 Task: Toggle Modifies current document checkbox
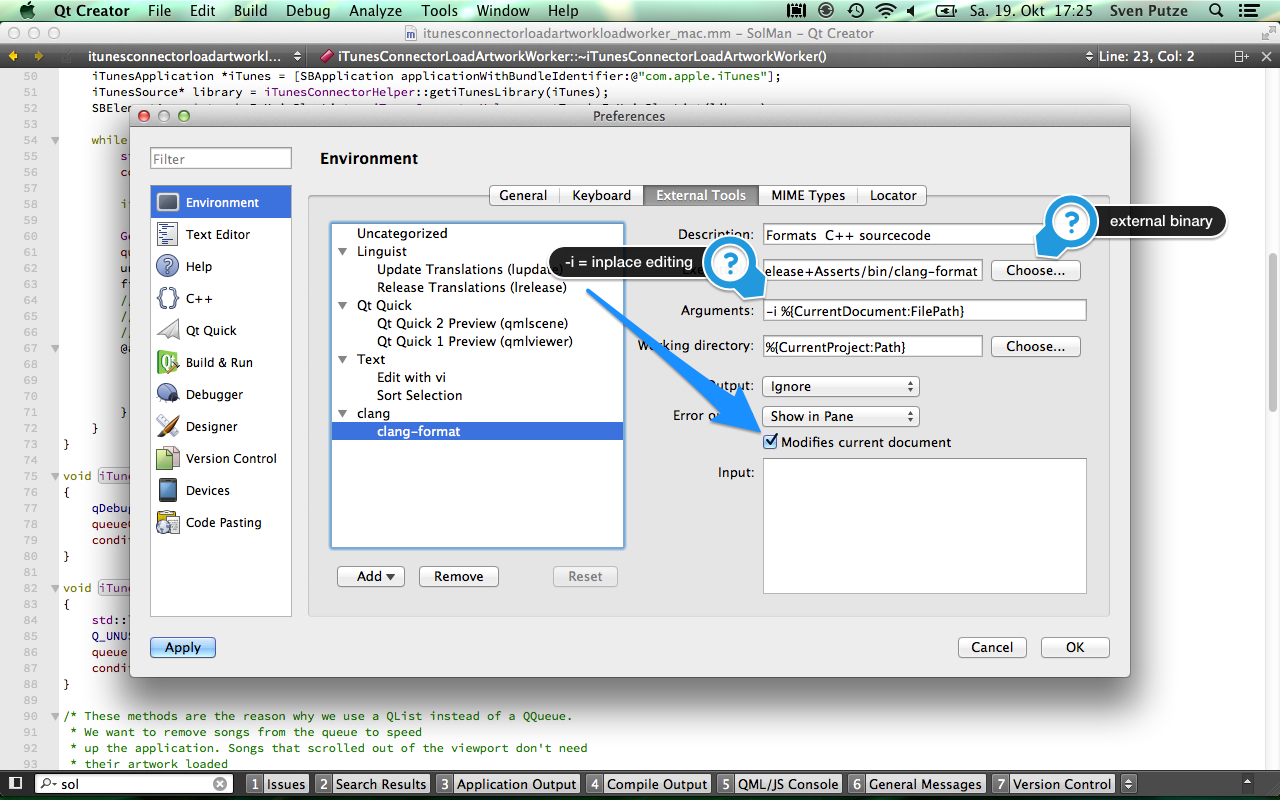pyautogui.click(x=770, y=441)
